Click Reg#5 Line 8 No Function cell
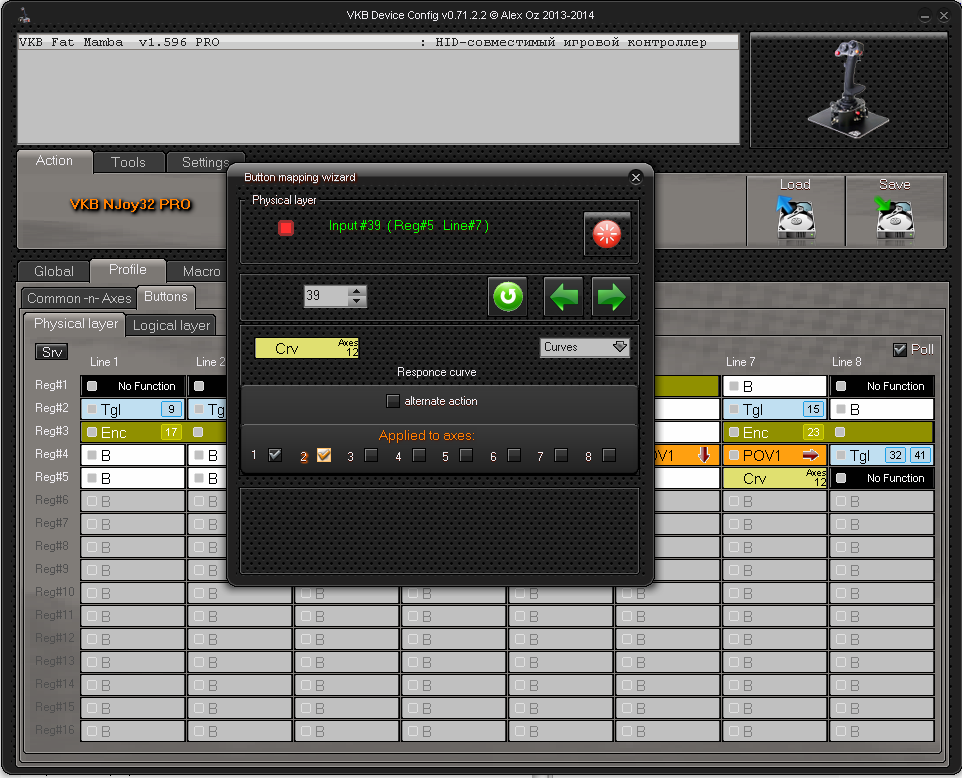This screenshot has height=778, width=962. point(882,478)
